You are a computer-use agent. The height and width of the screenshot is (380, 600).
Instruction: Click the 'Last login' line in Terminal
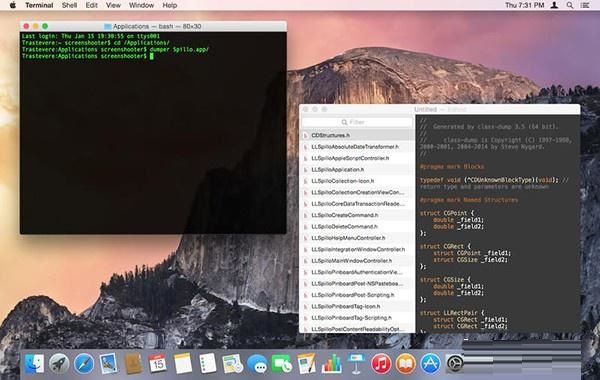pyautogui.click(x=91, y=36)
